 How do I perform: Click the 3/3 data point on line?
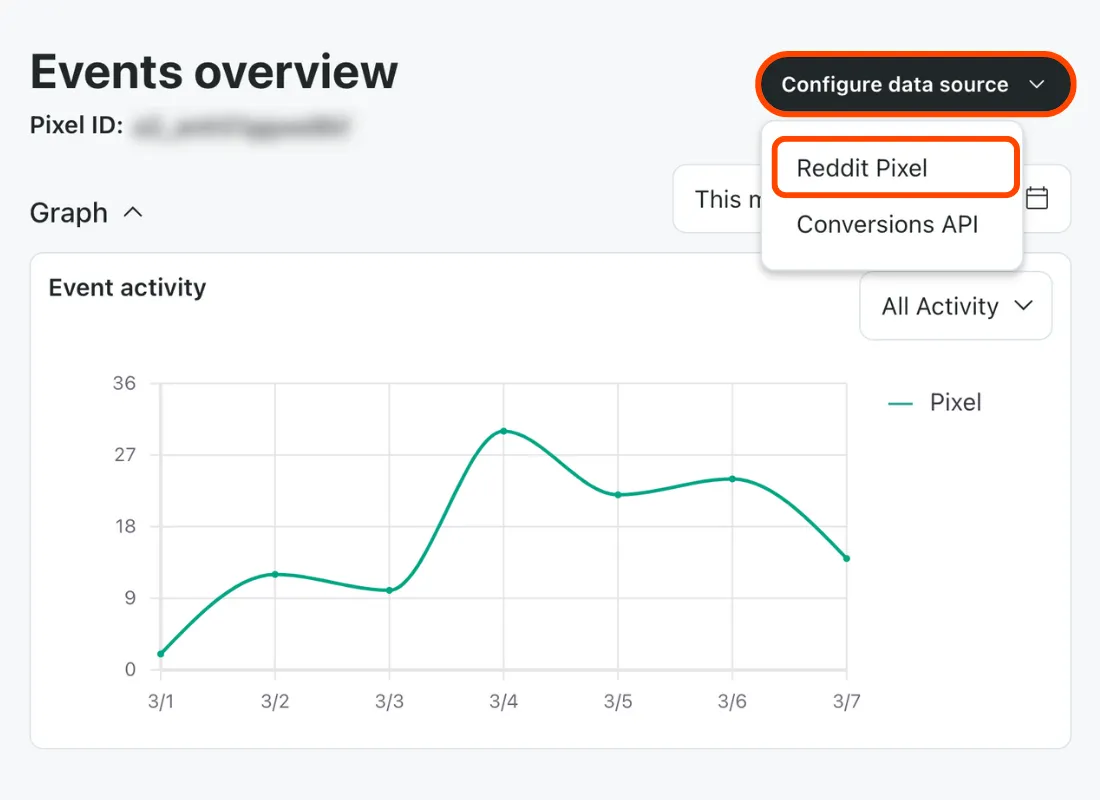389,590
